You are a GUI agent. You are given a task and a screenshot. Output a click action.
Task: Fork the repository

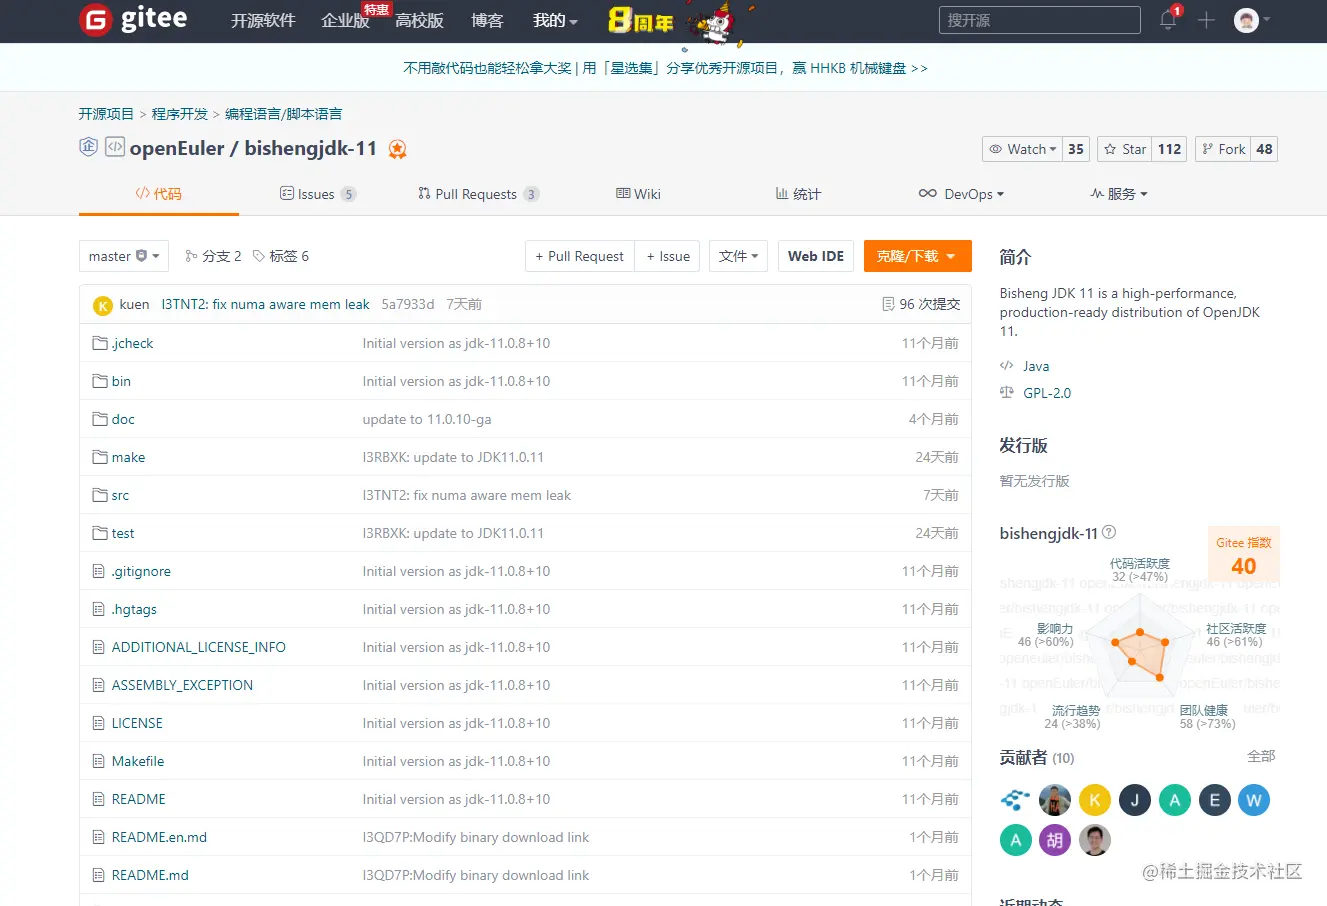point(1222,149)
